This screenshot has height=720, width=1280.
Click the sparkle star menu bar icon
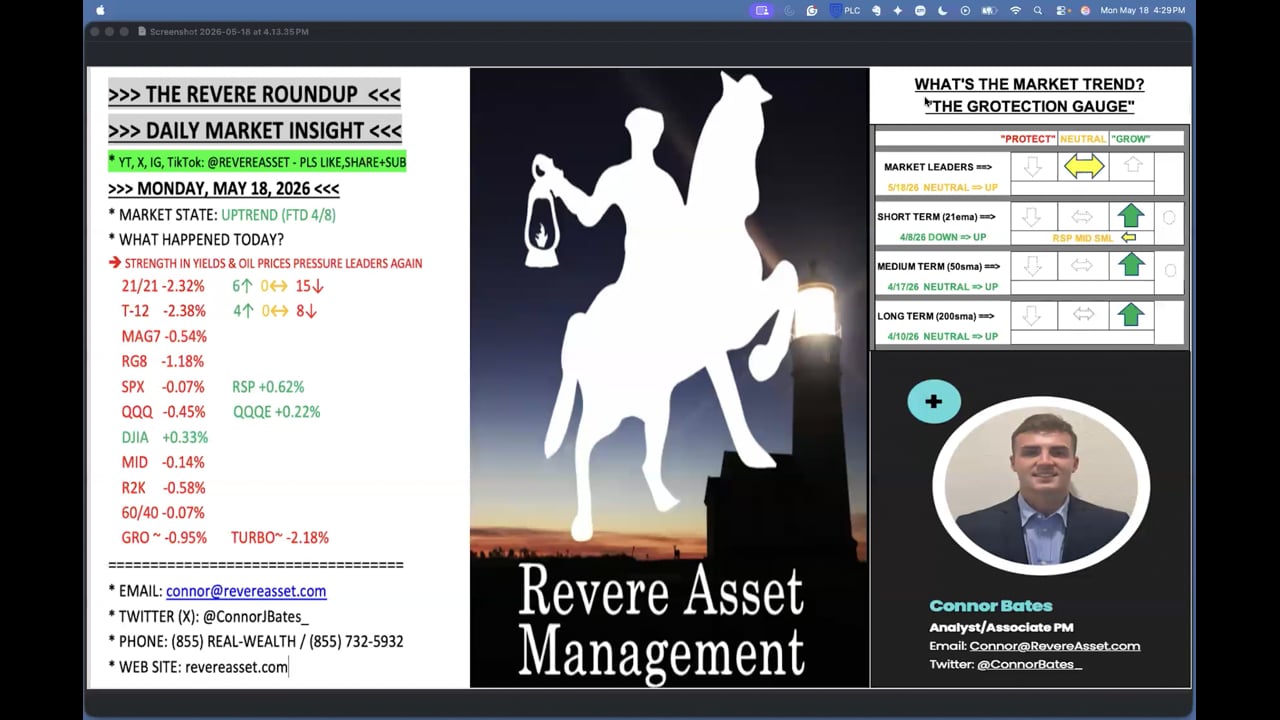[x=898, y=10]
